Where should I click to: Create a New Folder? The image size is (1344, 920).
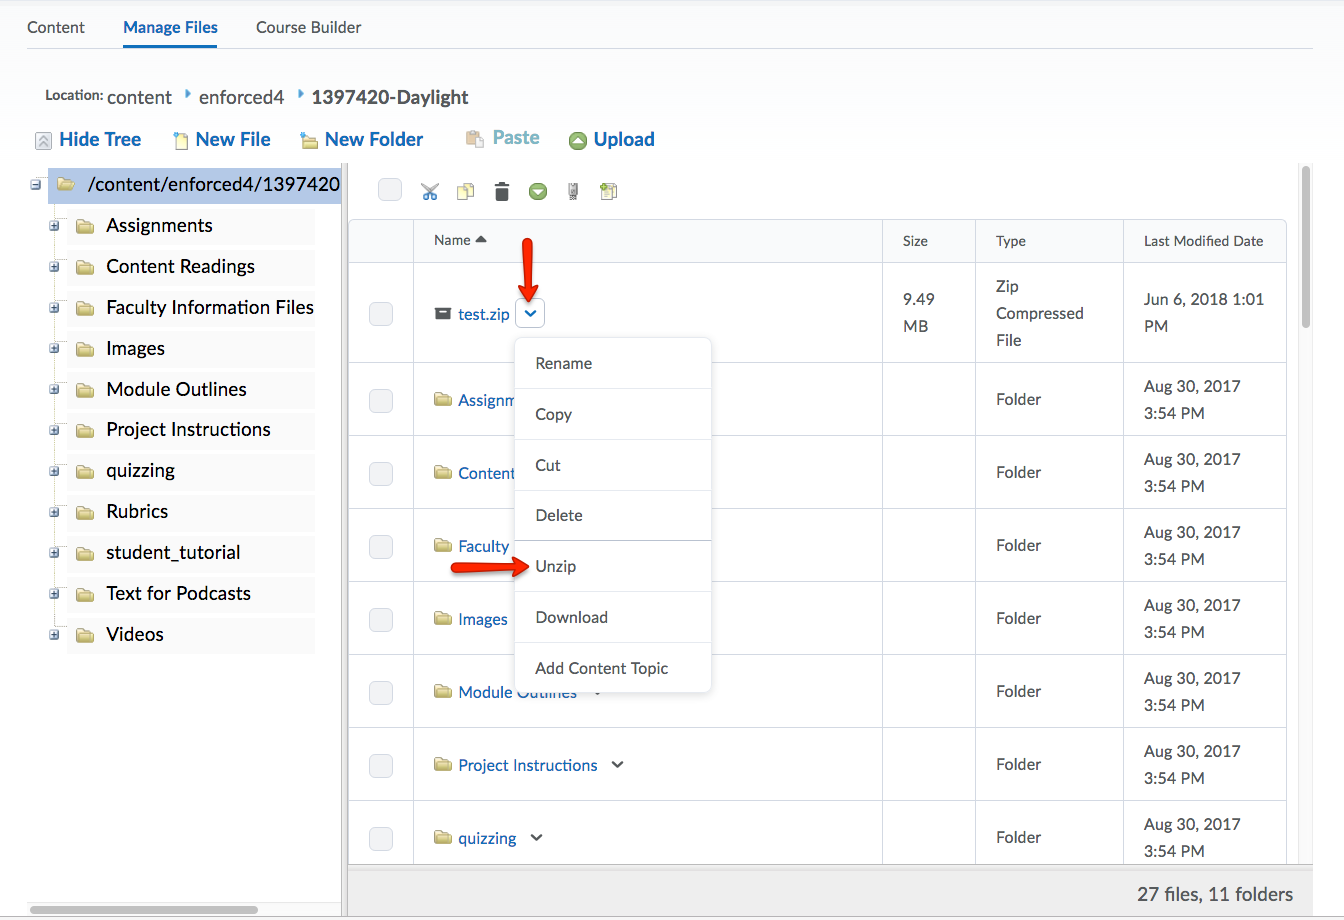coord(362,140)
